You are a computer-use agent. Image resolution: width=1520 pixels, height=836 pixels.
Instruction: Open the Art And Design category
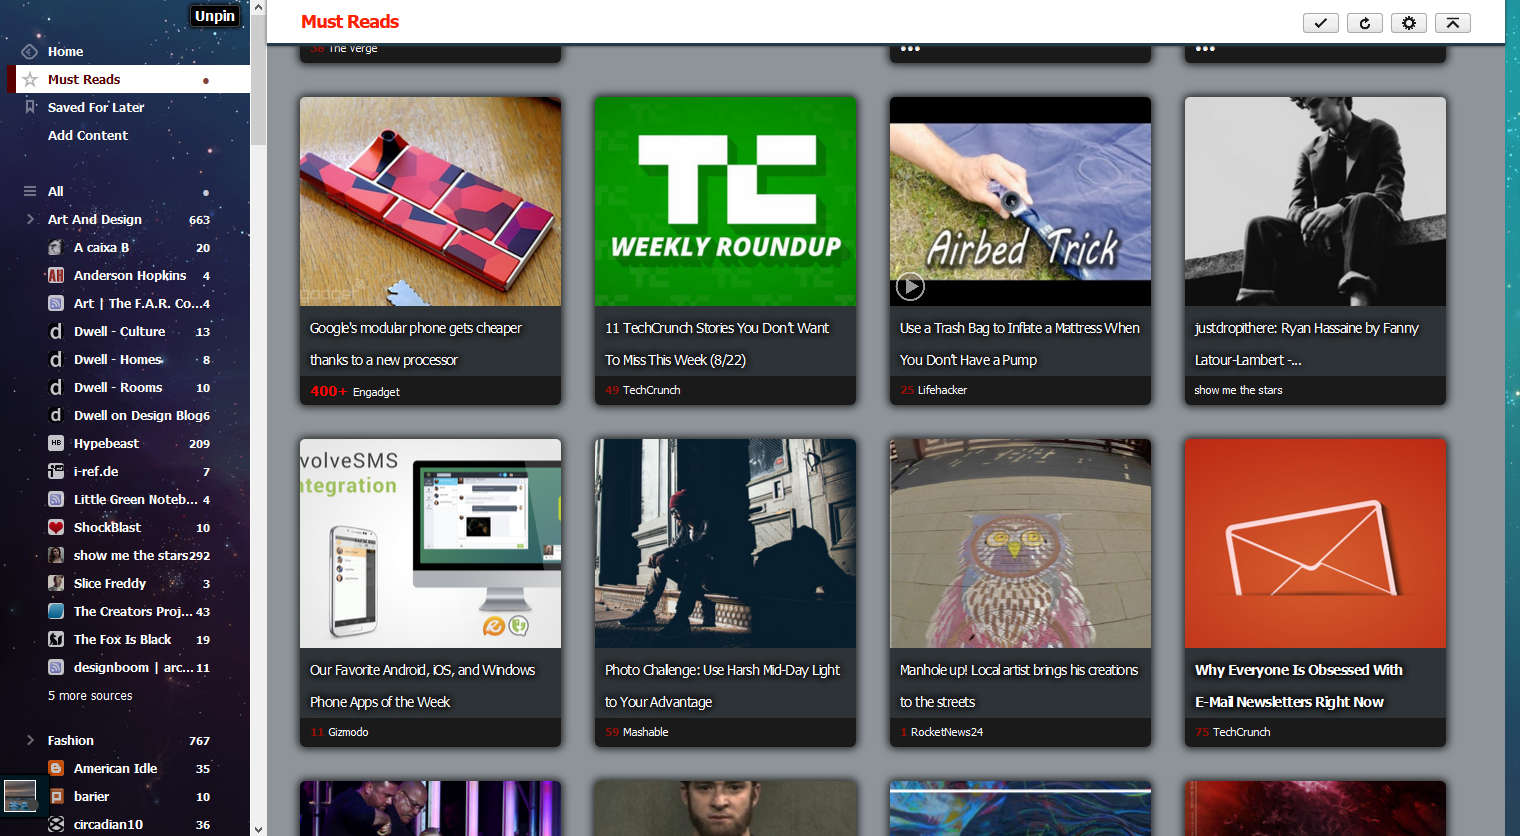pyautogui.click(x=95, y=219)
